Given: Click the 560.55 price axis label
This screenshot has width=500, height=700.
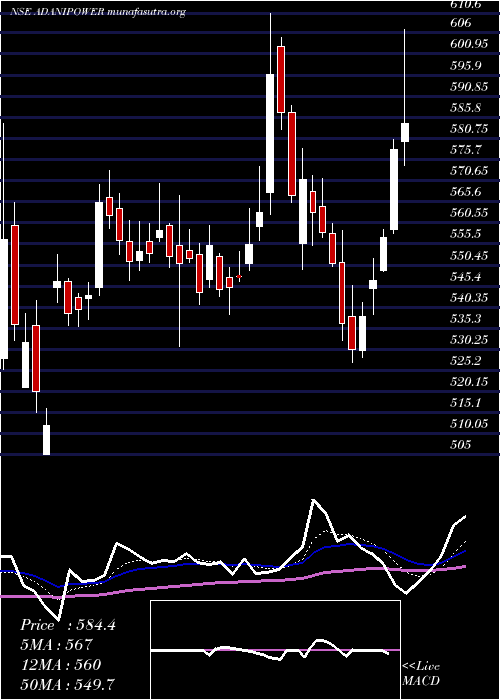Looking at the screenshot, I should [469, 213].
